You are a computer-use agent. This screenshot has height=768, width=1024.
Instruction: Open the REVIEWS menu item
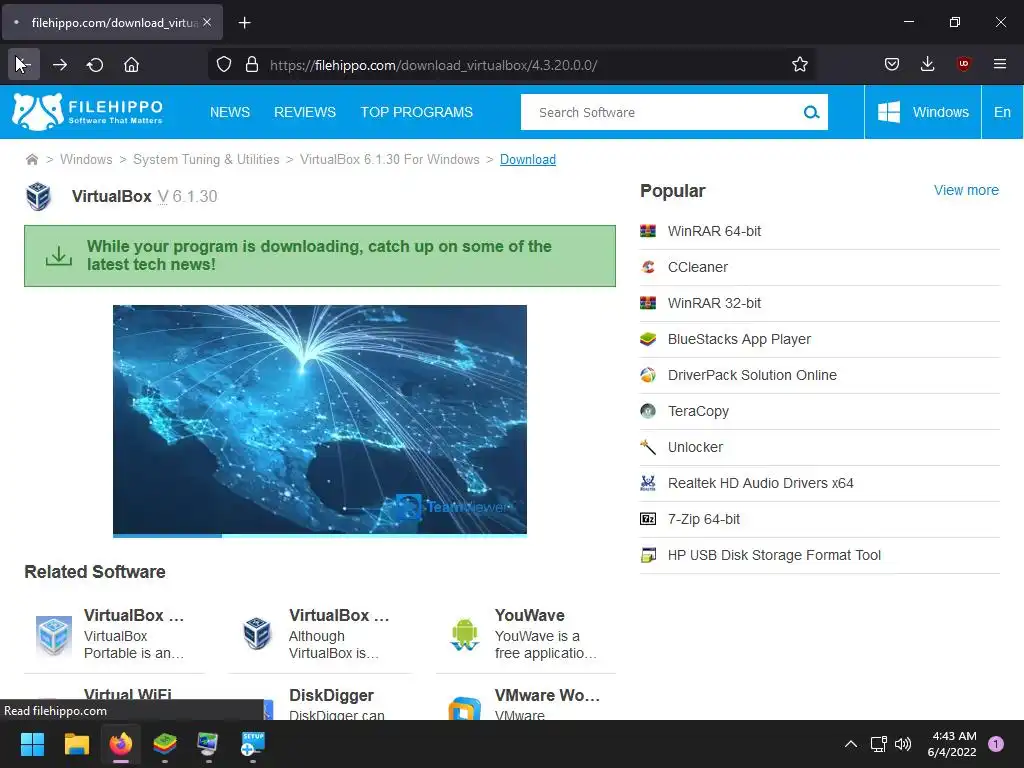click(x=305, y=112)
